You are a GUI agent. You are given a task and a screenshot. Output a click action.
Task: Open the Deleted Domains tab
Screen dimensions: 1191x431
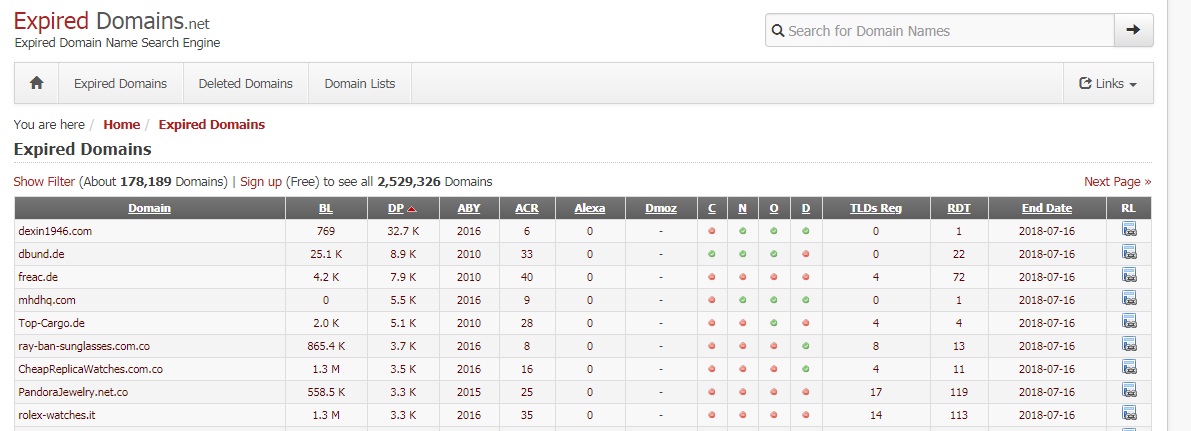(245, 84)
